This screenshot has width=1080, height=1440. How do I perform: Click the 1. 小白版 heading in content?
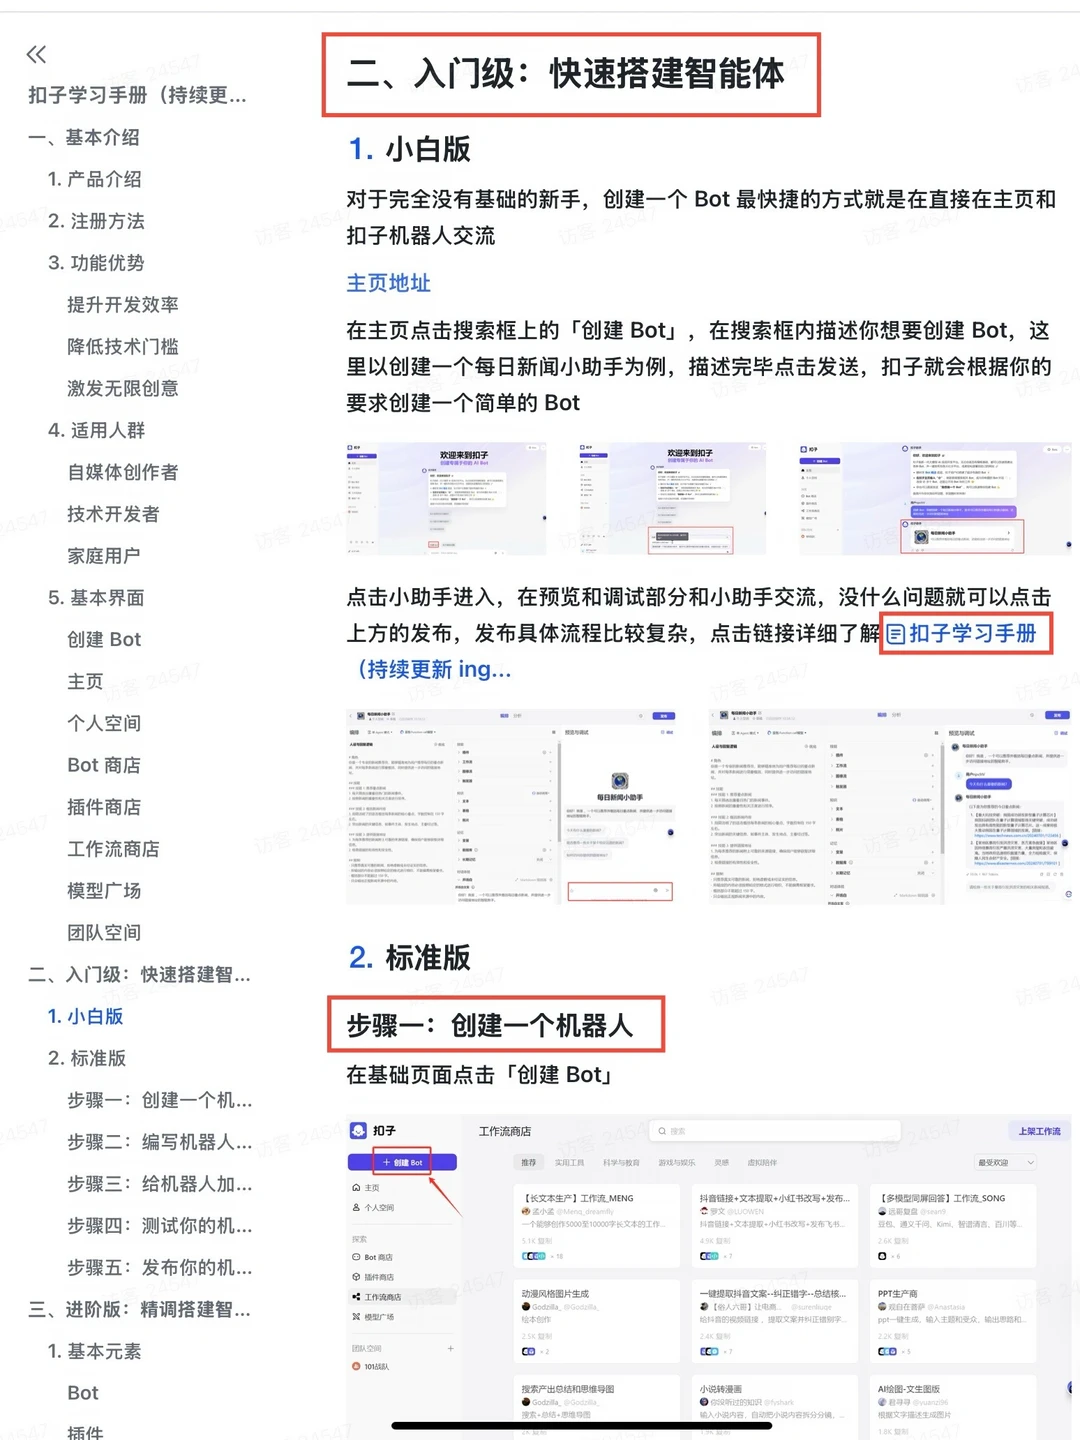(x=409, y=149)
